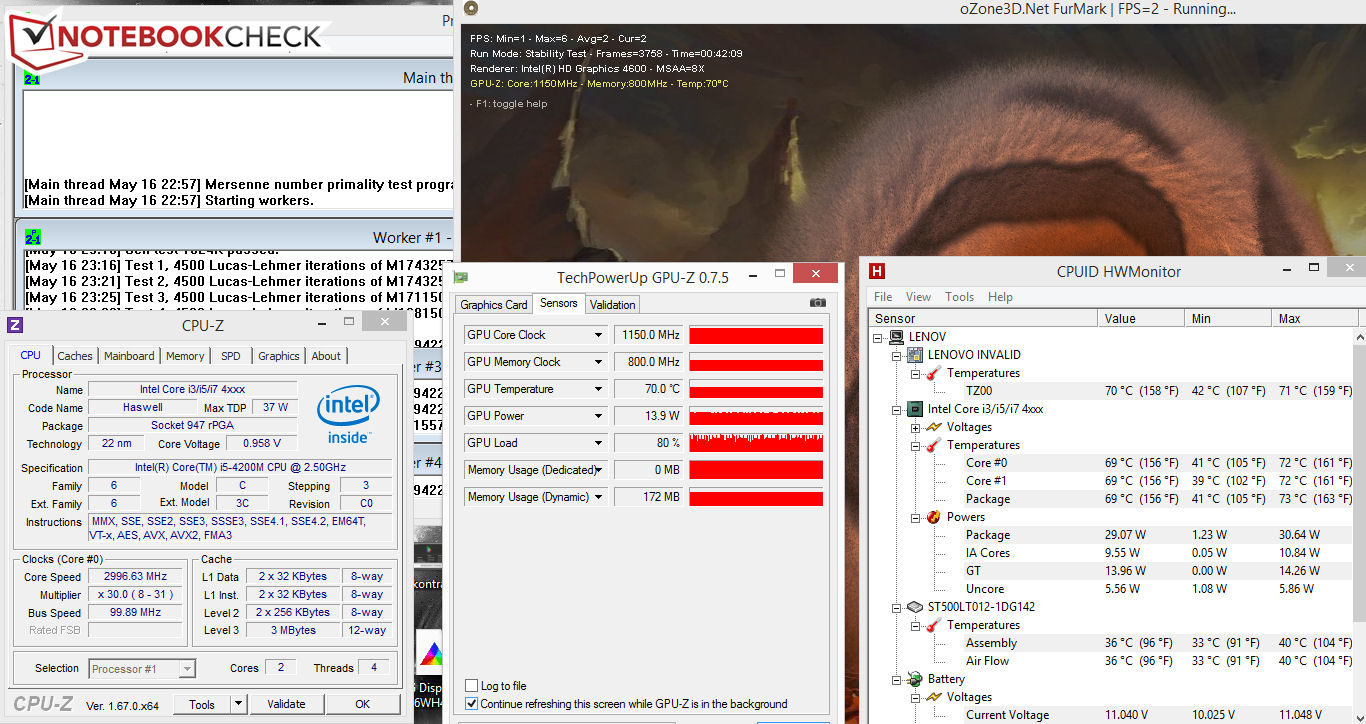Open the Memory Usage (Dynamic) dropdown
Viewport: 1366px width, 724px height.
click(x=599, y=497)
